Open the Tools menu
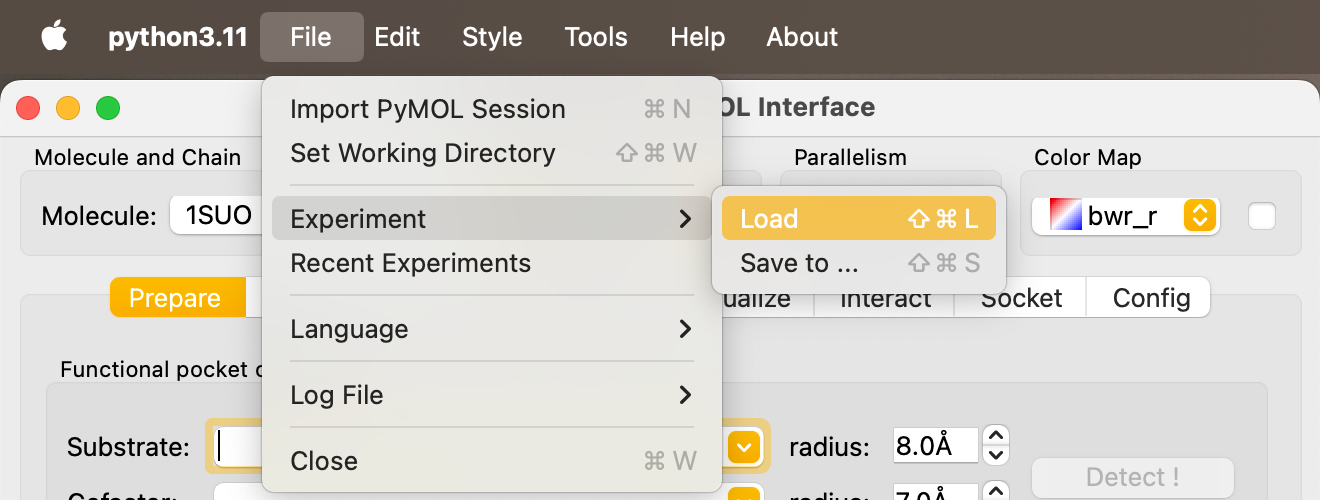Viewport: 1320px width, 500px height. pos(596,37)
